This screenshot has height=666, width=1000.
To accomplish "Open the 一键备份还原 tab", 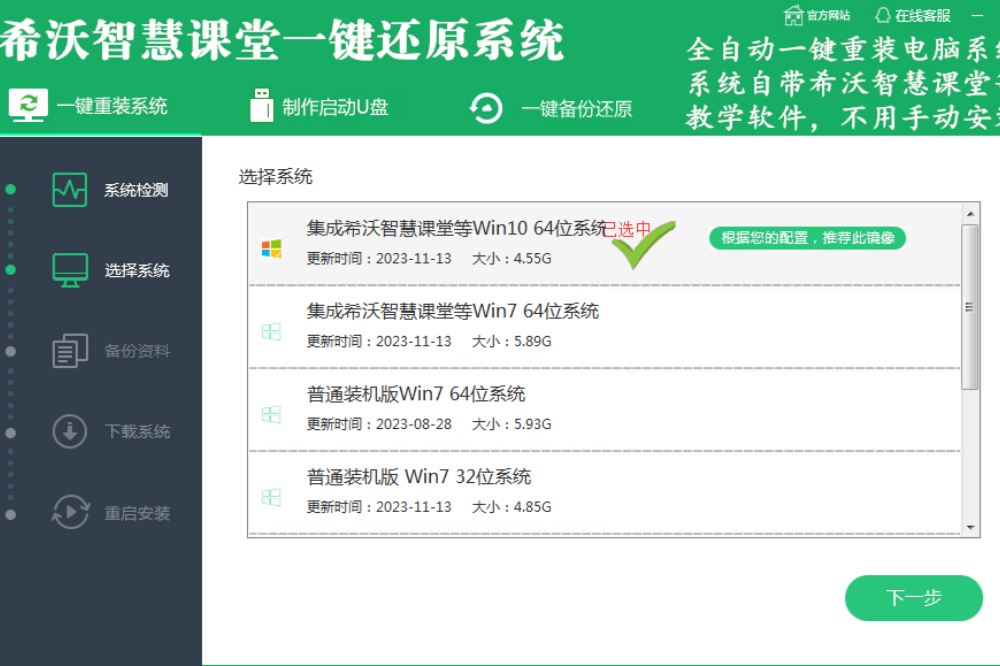I will [x=550, y=108].
